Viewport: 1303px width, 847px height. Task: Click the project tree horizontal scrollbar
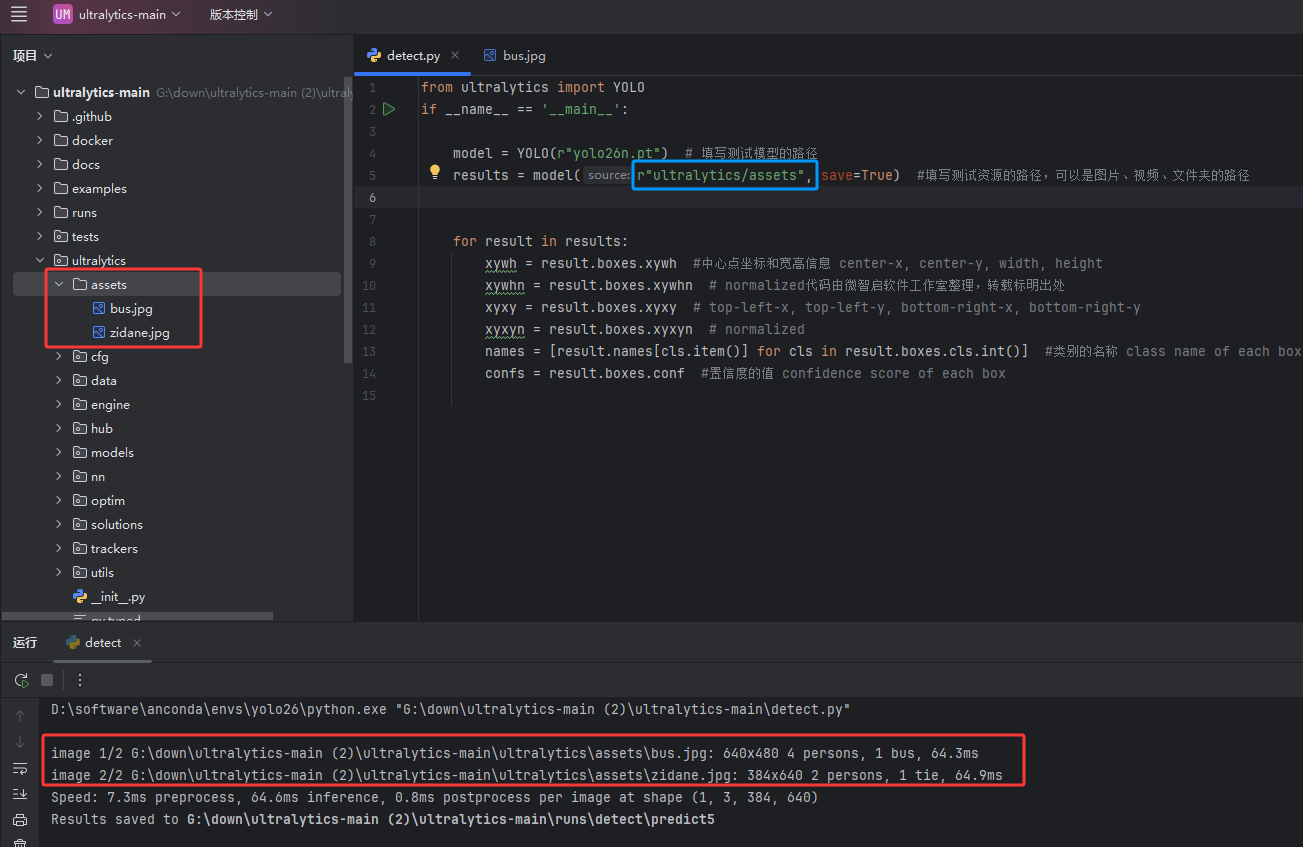(x=138, y=616)
